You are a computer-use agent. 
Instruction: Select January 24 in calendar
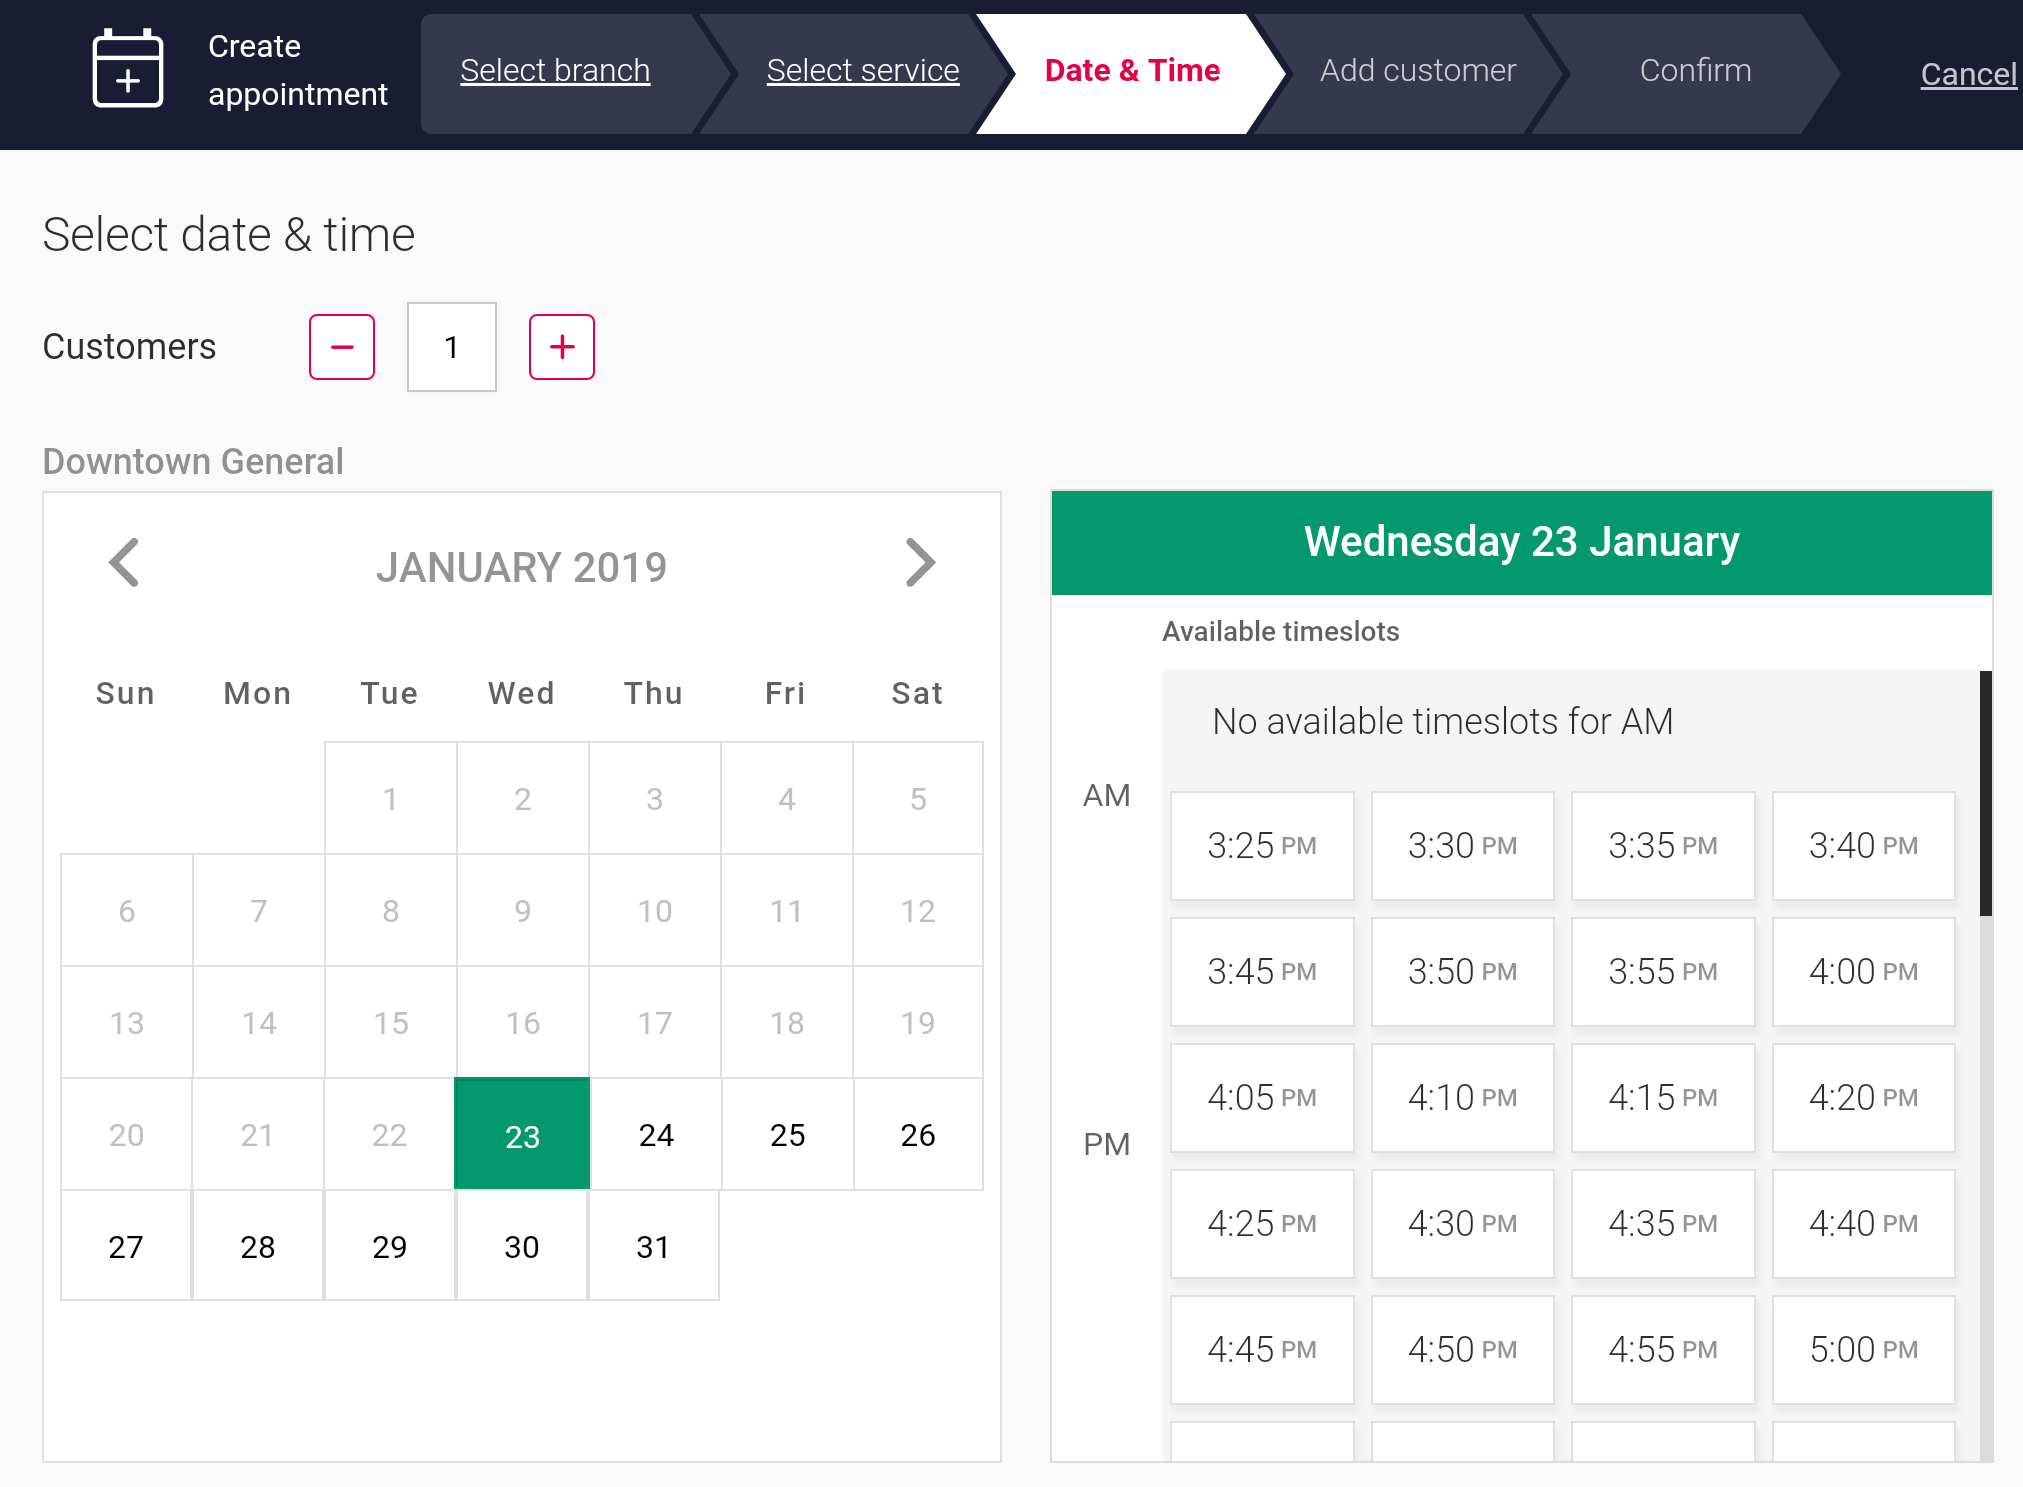[x=656, y=1134]
